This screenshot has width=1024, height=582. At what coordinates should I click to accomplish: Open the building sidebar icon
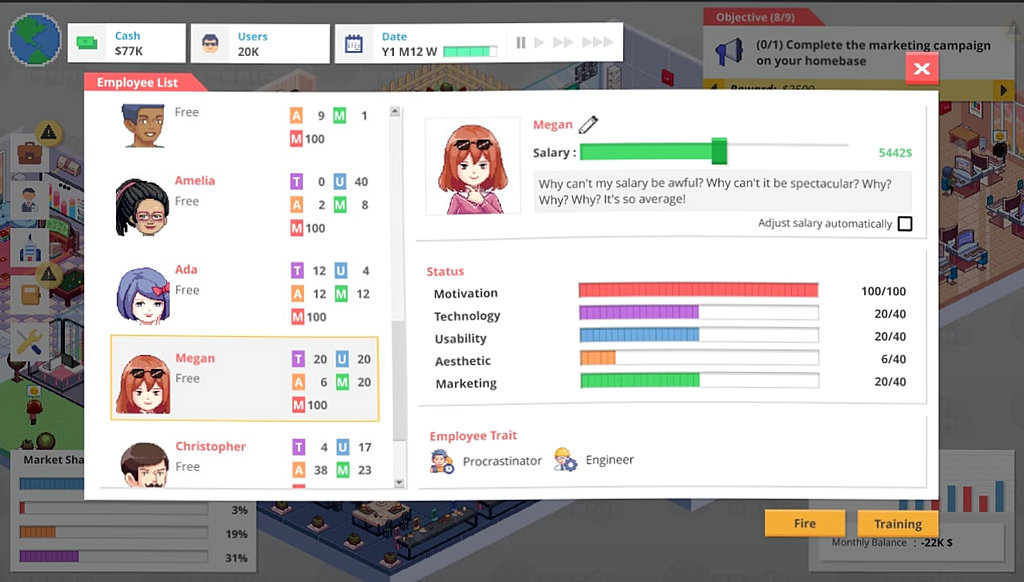(29, 246)
